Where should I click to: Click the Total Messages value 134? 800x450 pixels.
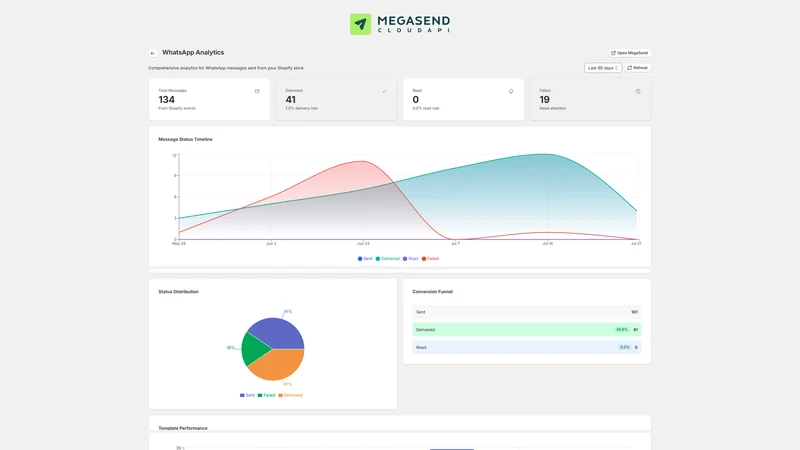[x=166, y=99]
